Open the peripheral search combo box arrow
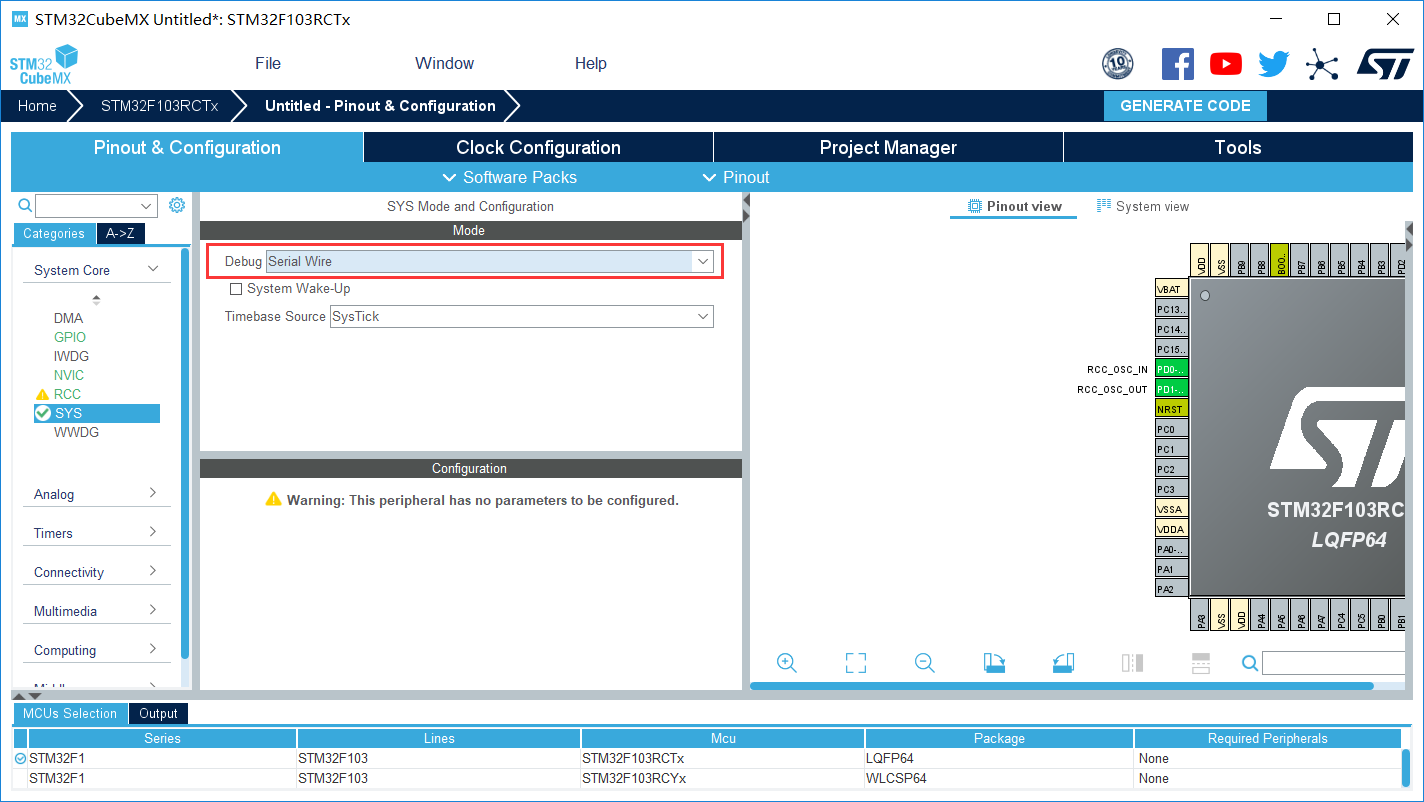The width and height of the screenshot is (1424, 802). (x=147, y=206)
